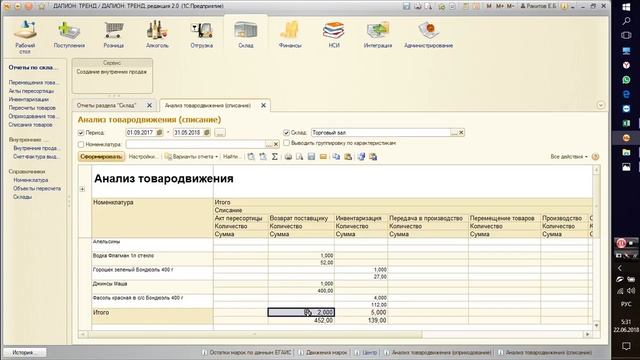640x360 pixels.
Task: Clear the Склад field value
Action: [461, 133]
